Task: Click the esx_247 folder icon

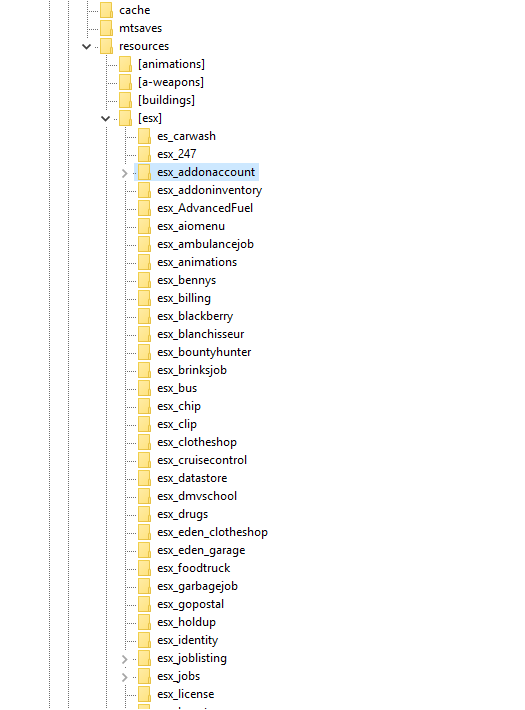Action: click(x=144, y=154)
